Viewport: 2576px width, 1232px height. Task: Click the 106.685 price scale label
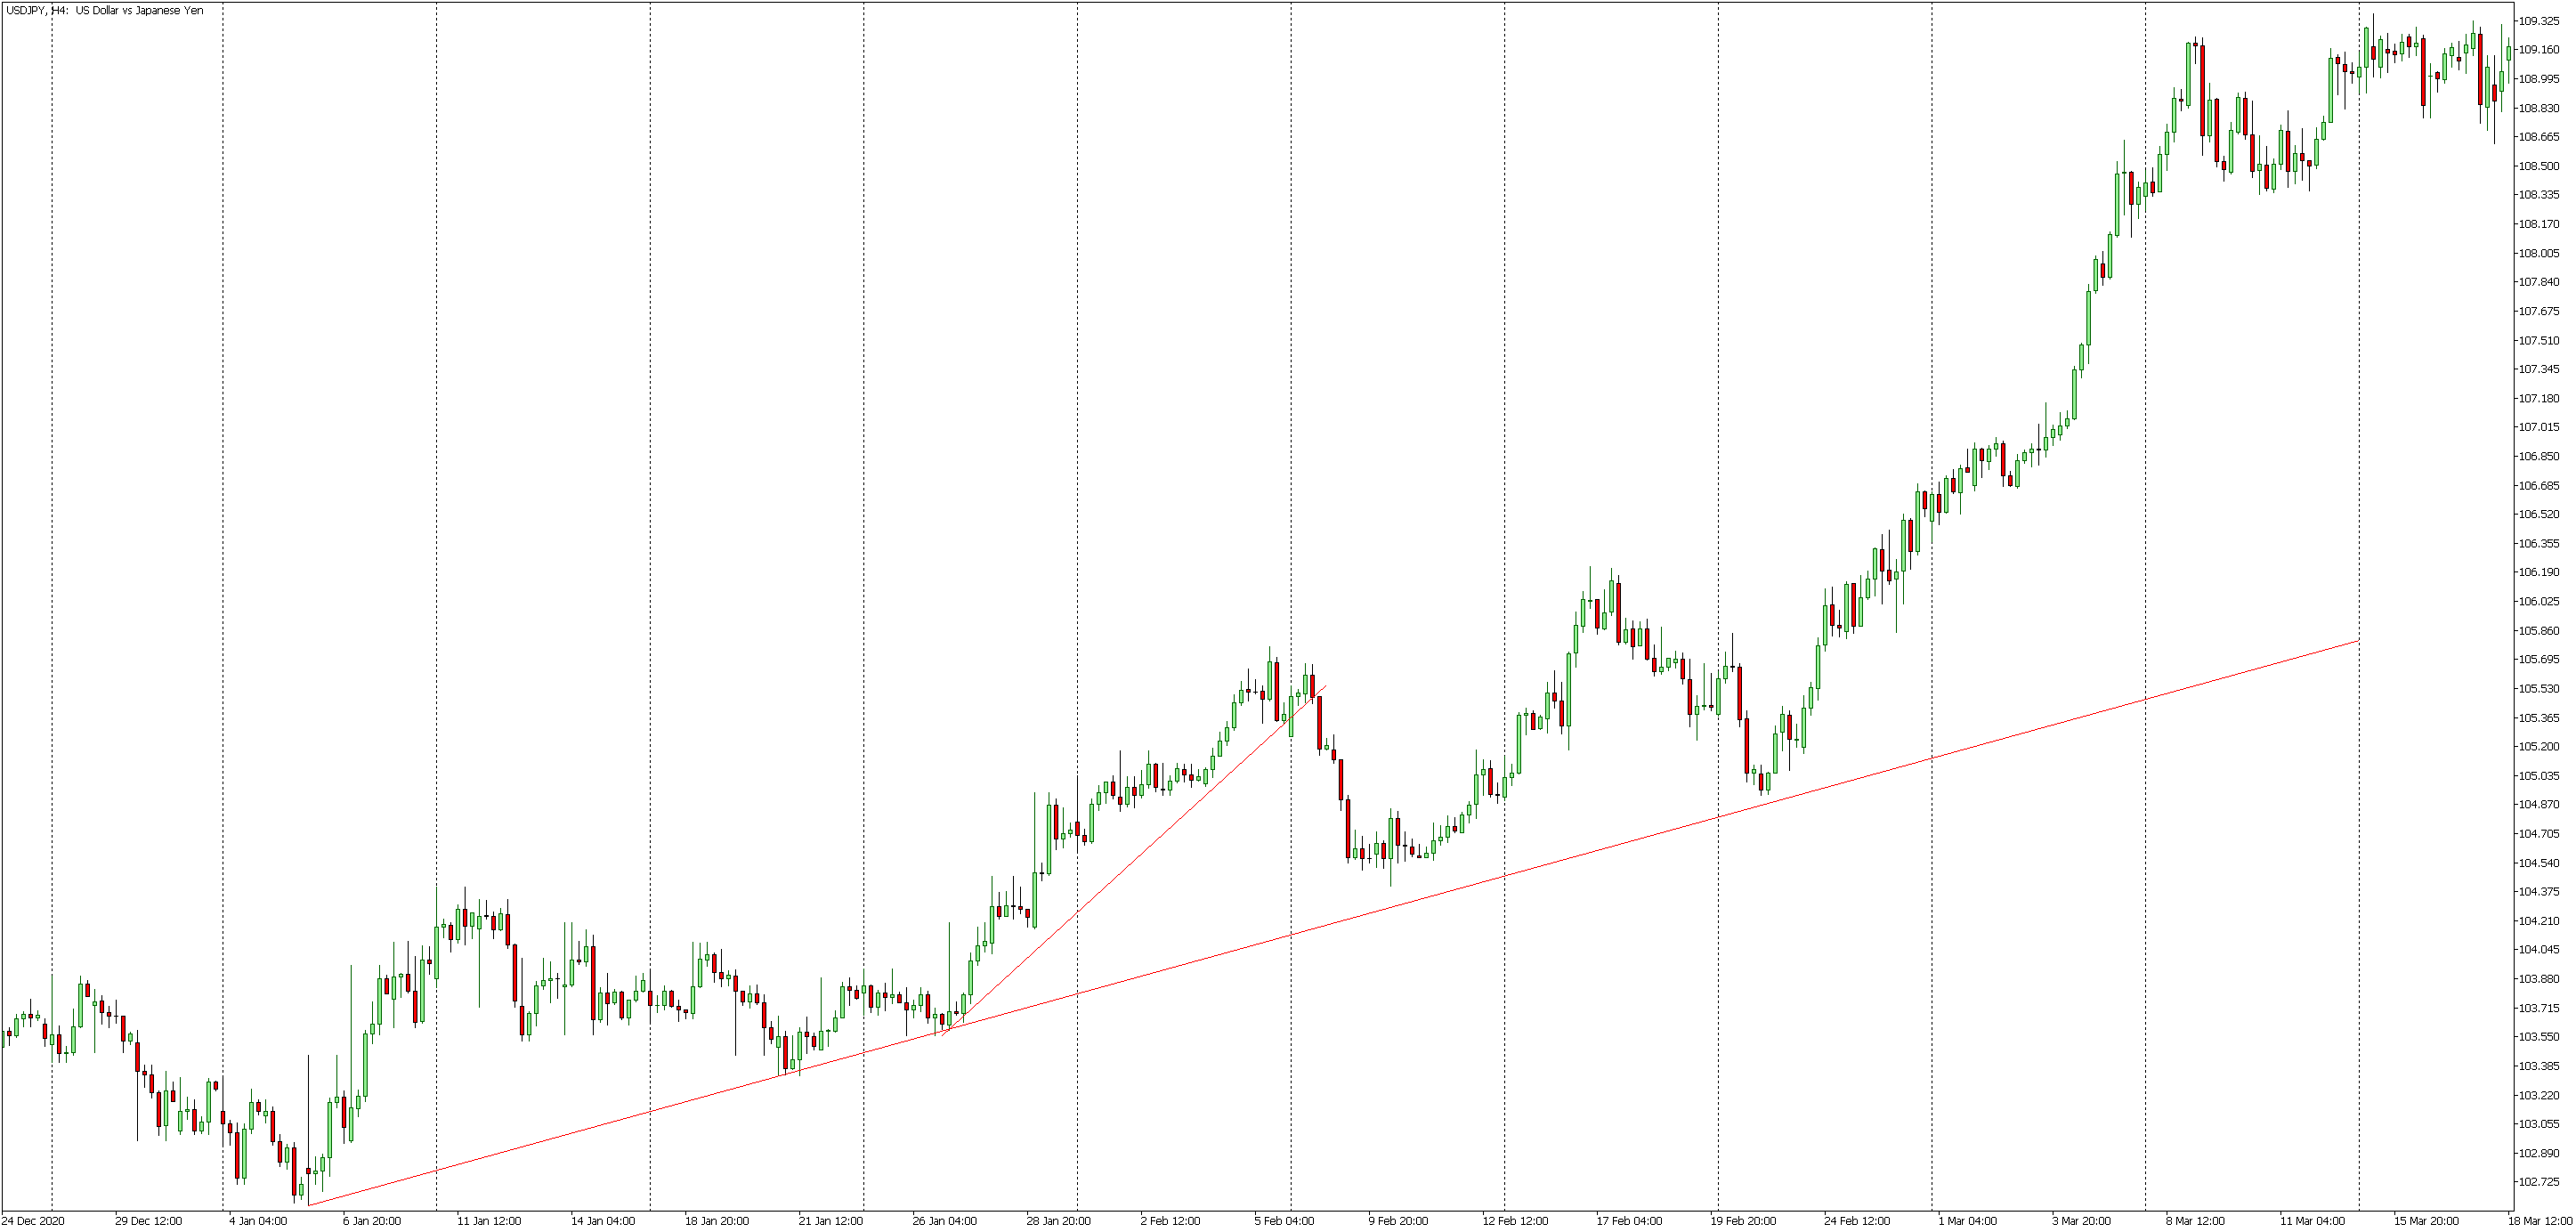coord(2540,486)
